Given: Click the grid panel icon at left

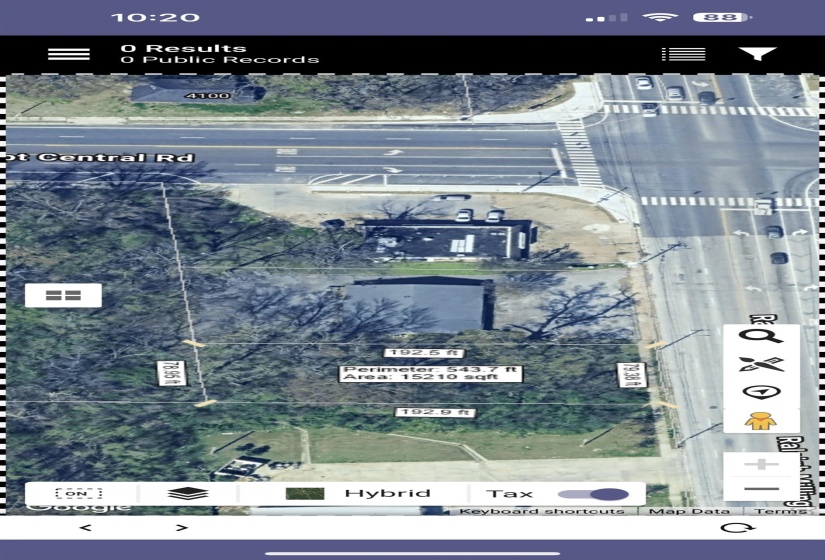Looking at the screenshot, I should pyautogui.click(x=63, y=295).
